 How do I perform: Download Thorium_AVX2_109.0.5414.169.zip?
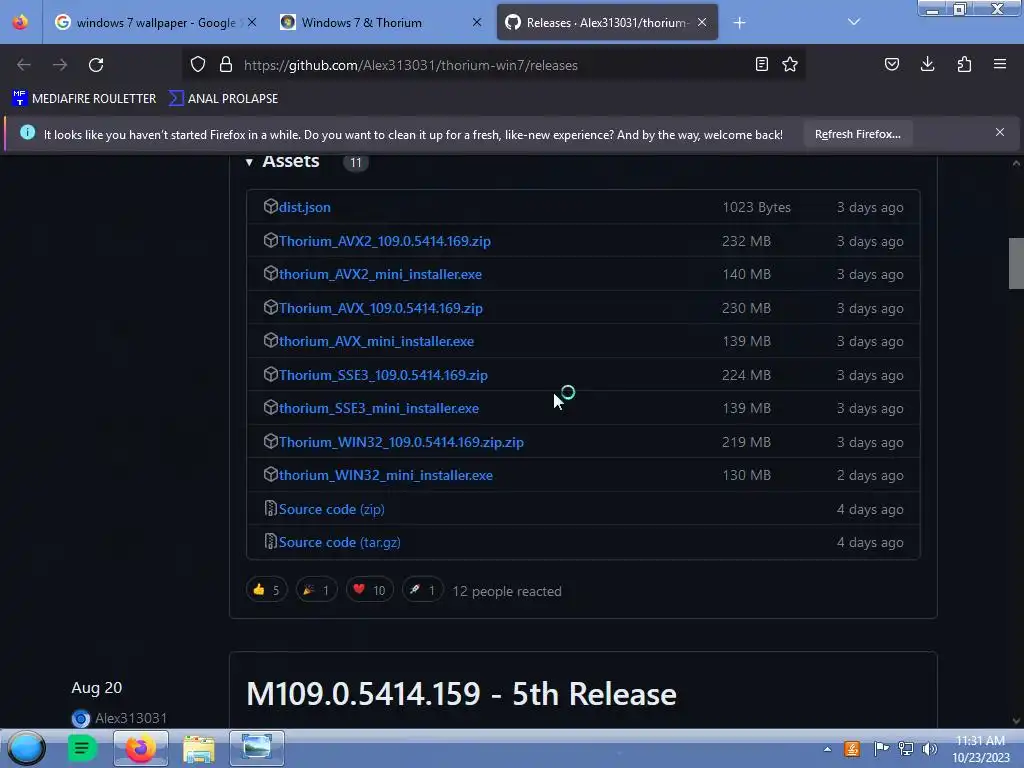coord(385,241)
